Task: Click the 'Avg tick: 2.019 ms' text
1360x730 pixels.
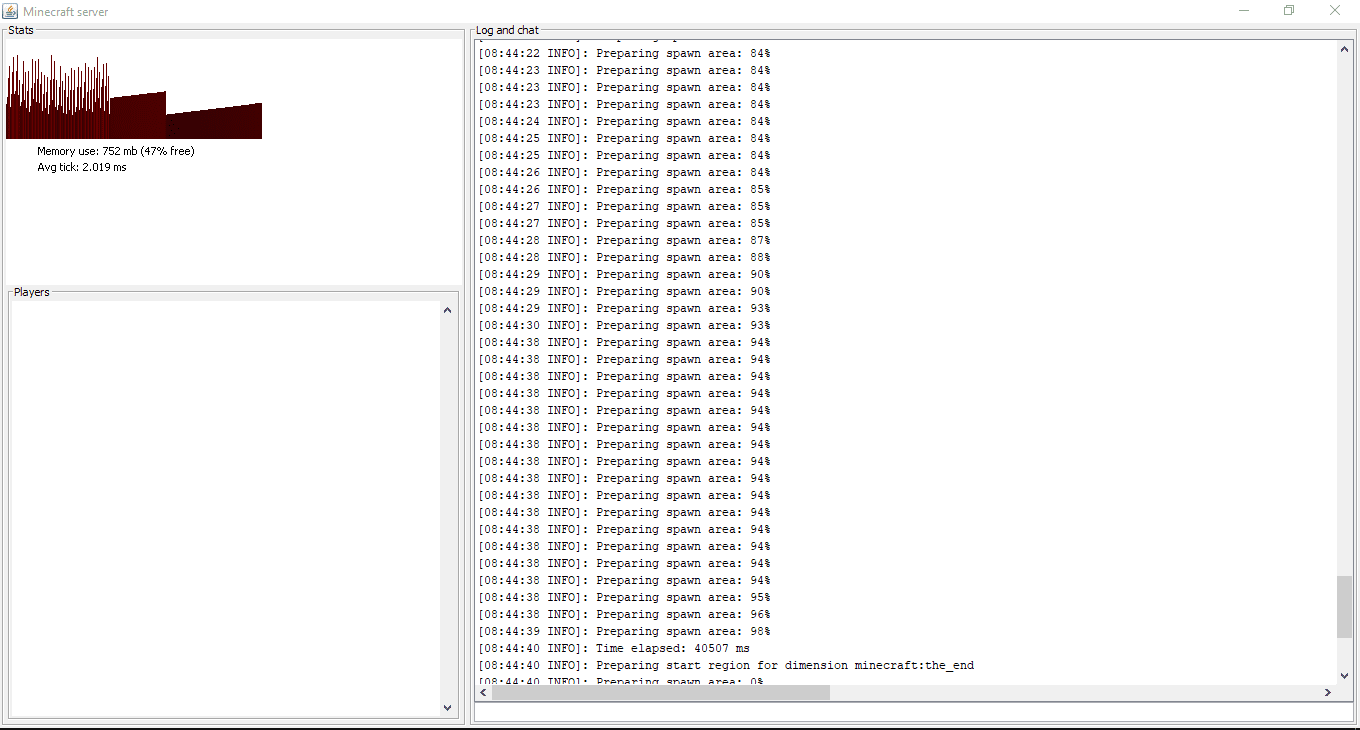Action: point(82,167)
